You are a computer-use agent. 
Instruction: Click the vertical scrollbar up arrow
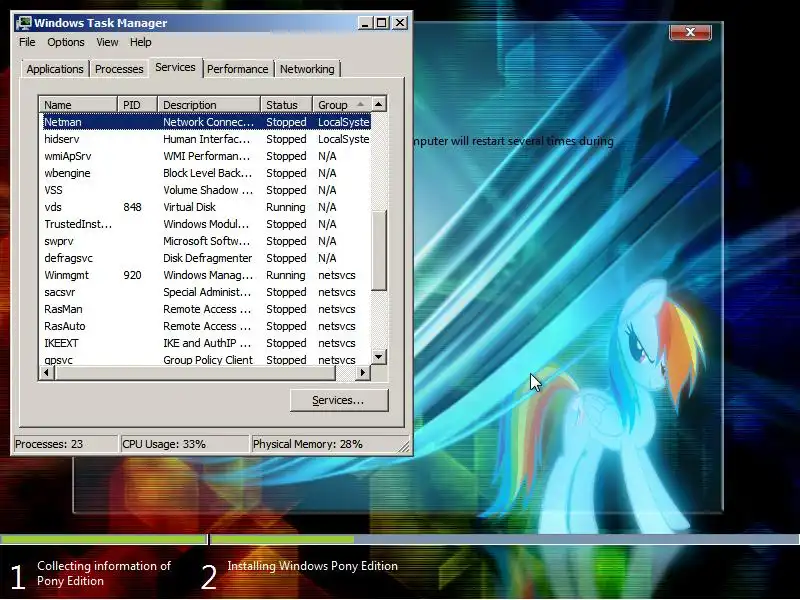tap(379, 105)
